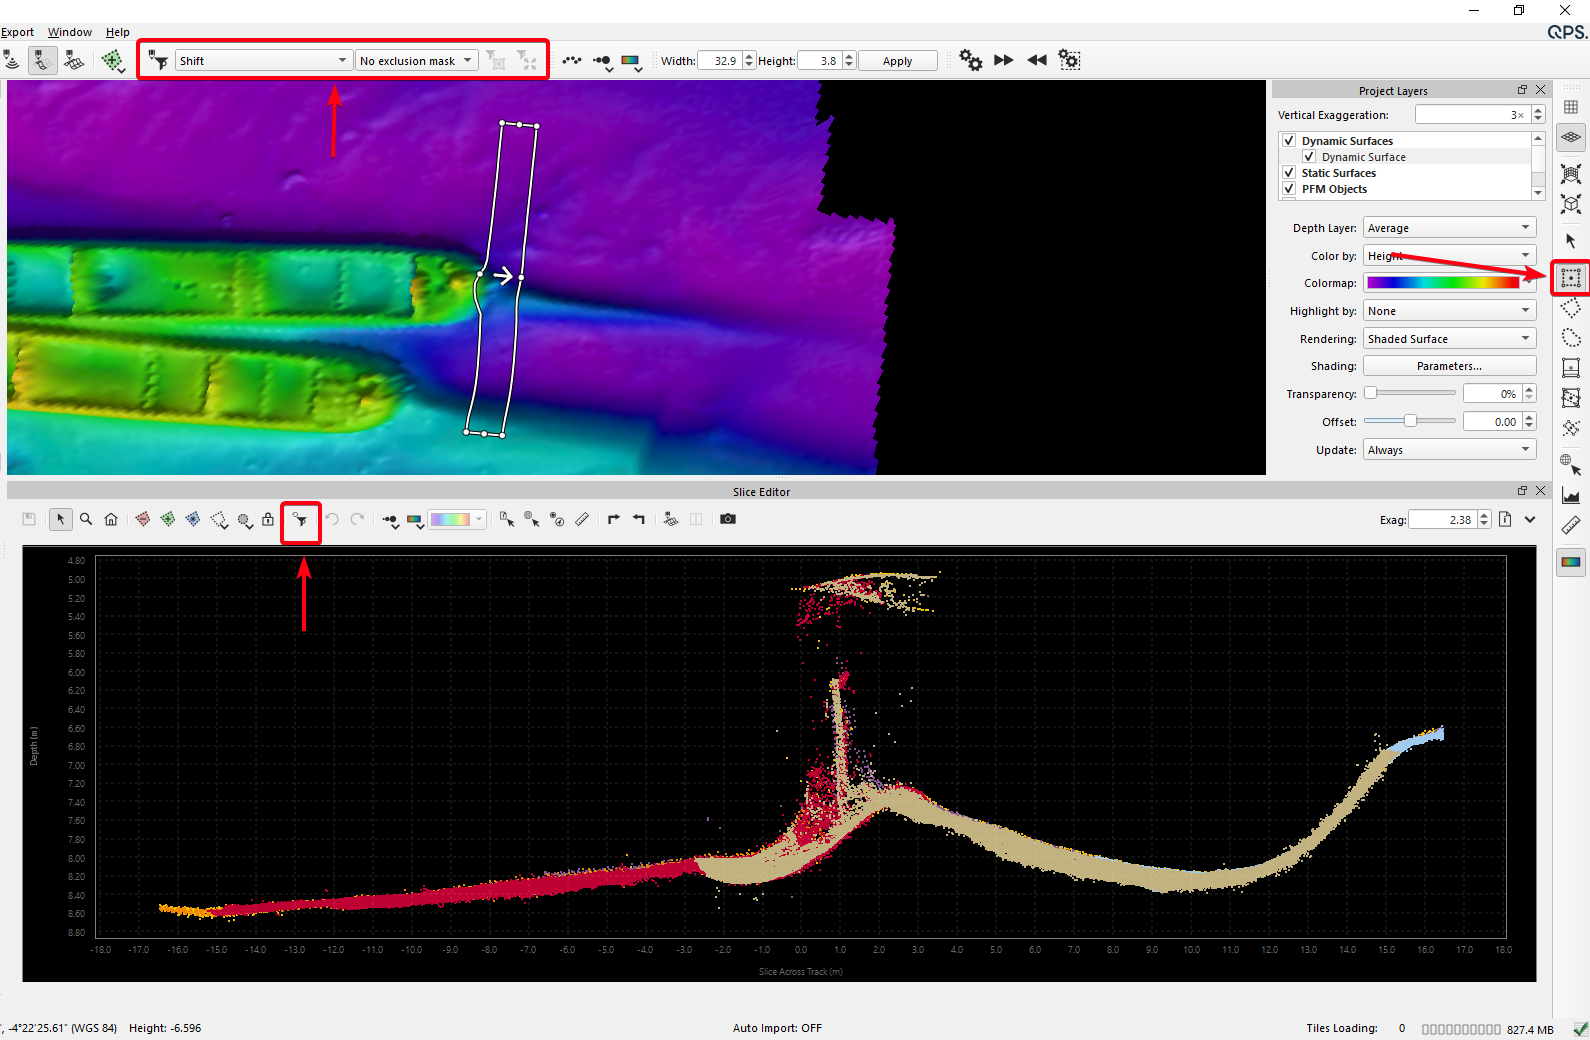1590x1040 pixels.
Task: Click the Apply button next to Height
Action: coord(897,61)
